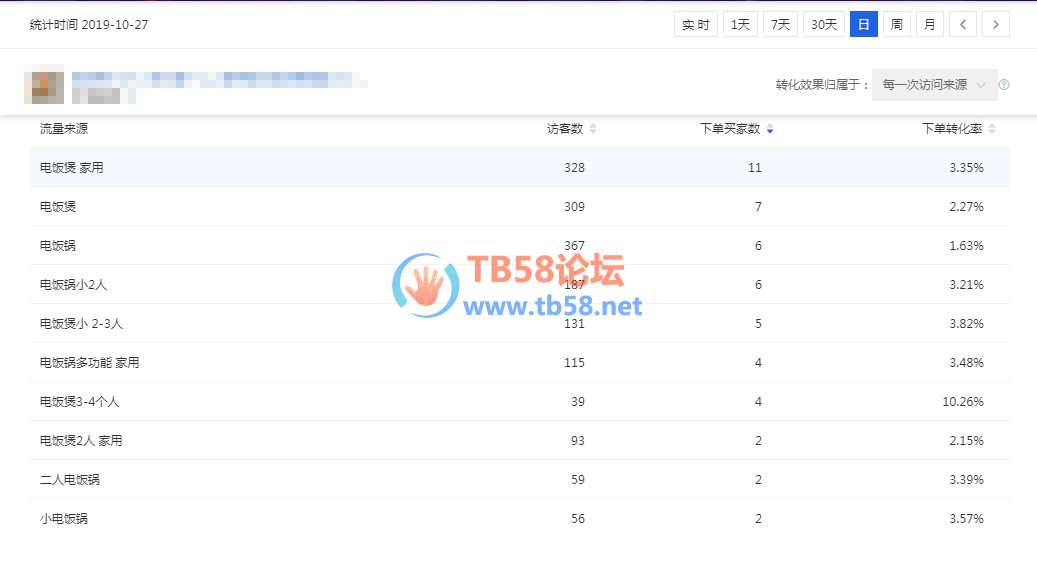Switch to 周 weekly view
Viewport: 1037px width, 572px height.
[897, 25]
